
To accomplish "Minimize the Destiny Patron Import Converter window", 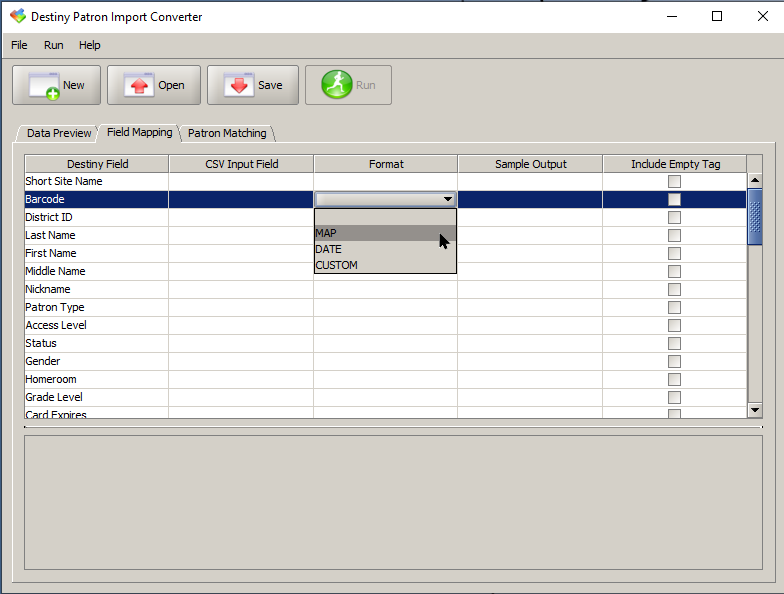I will [672, 16].
